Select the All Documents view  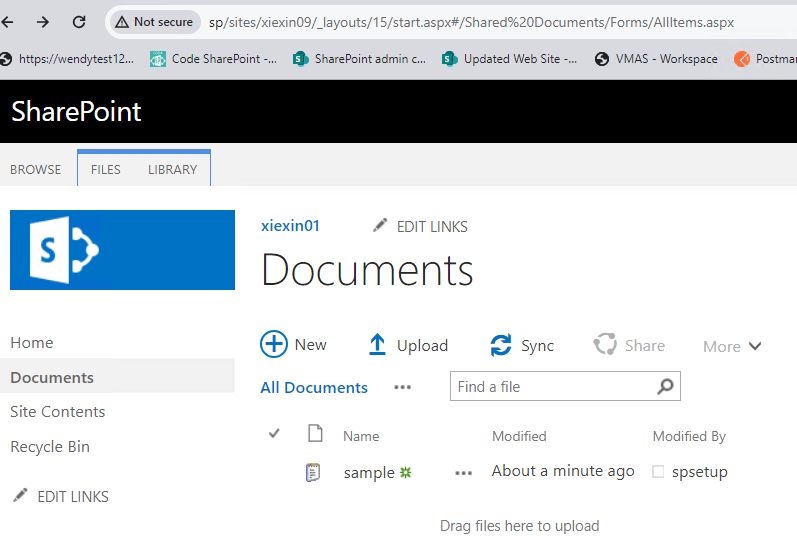314,387
